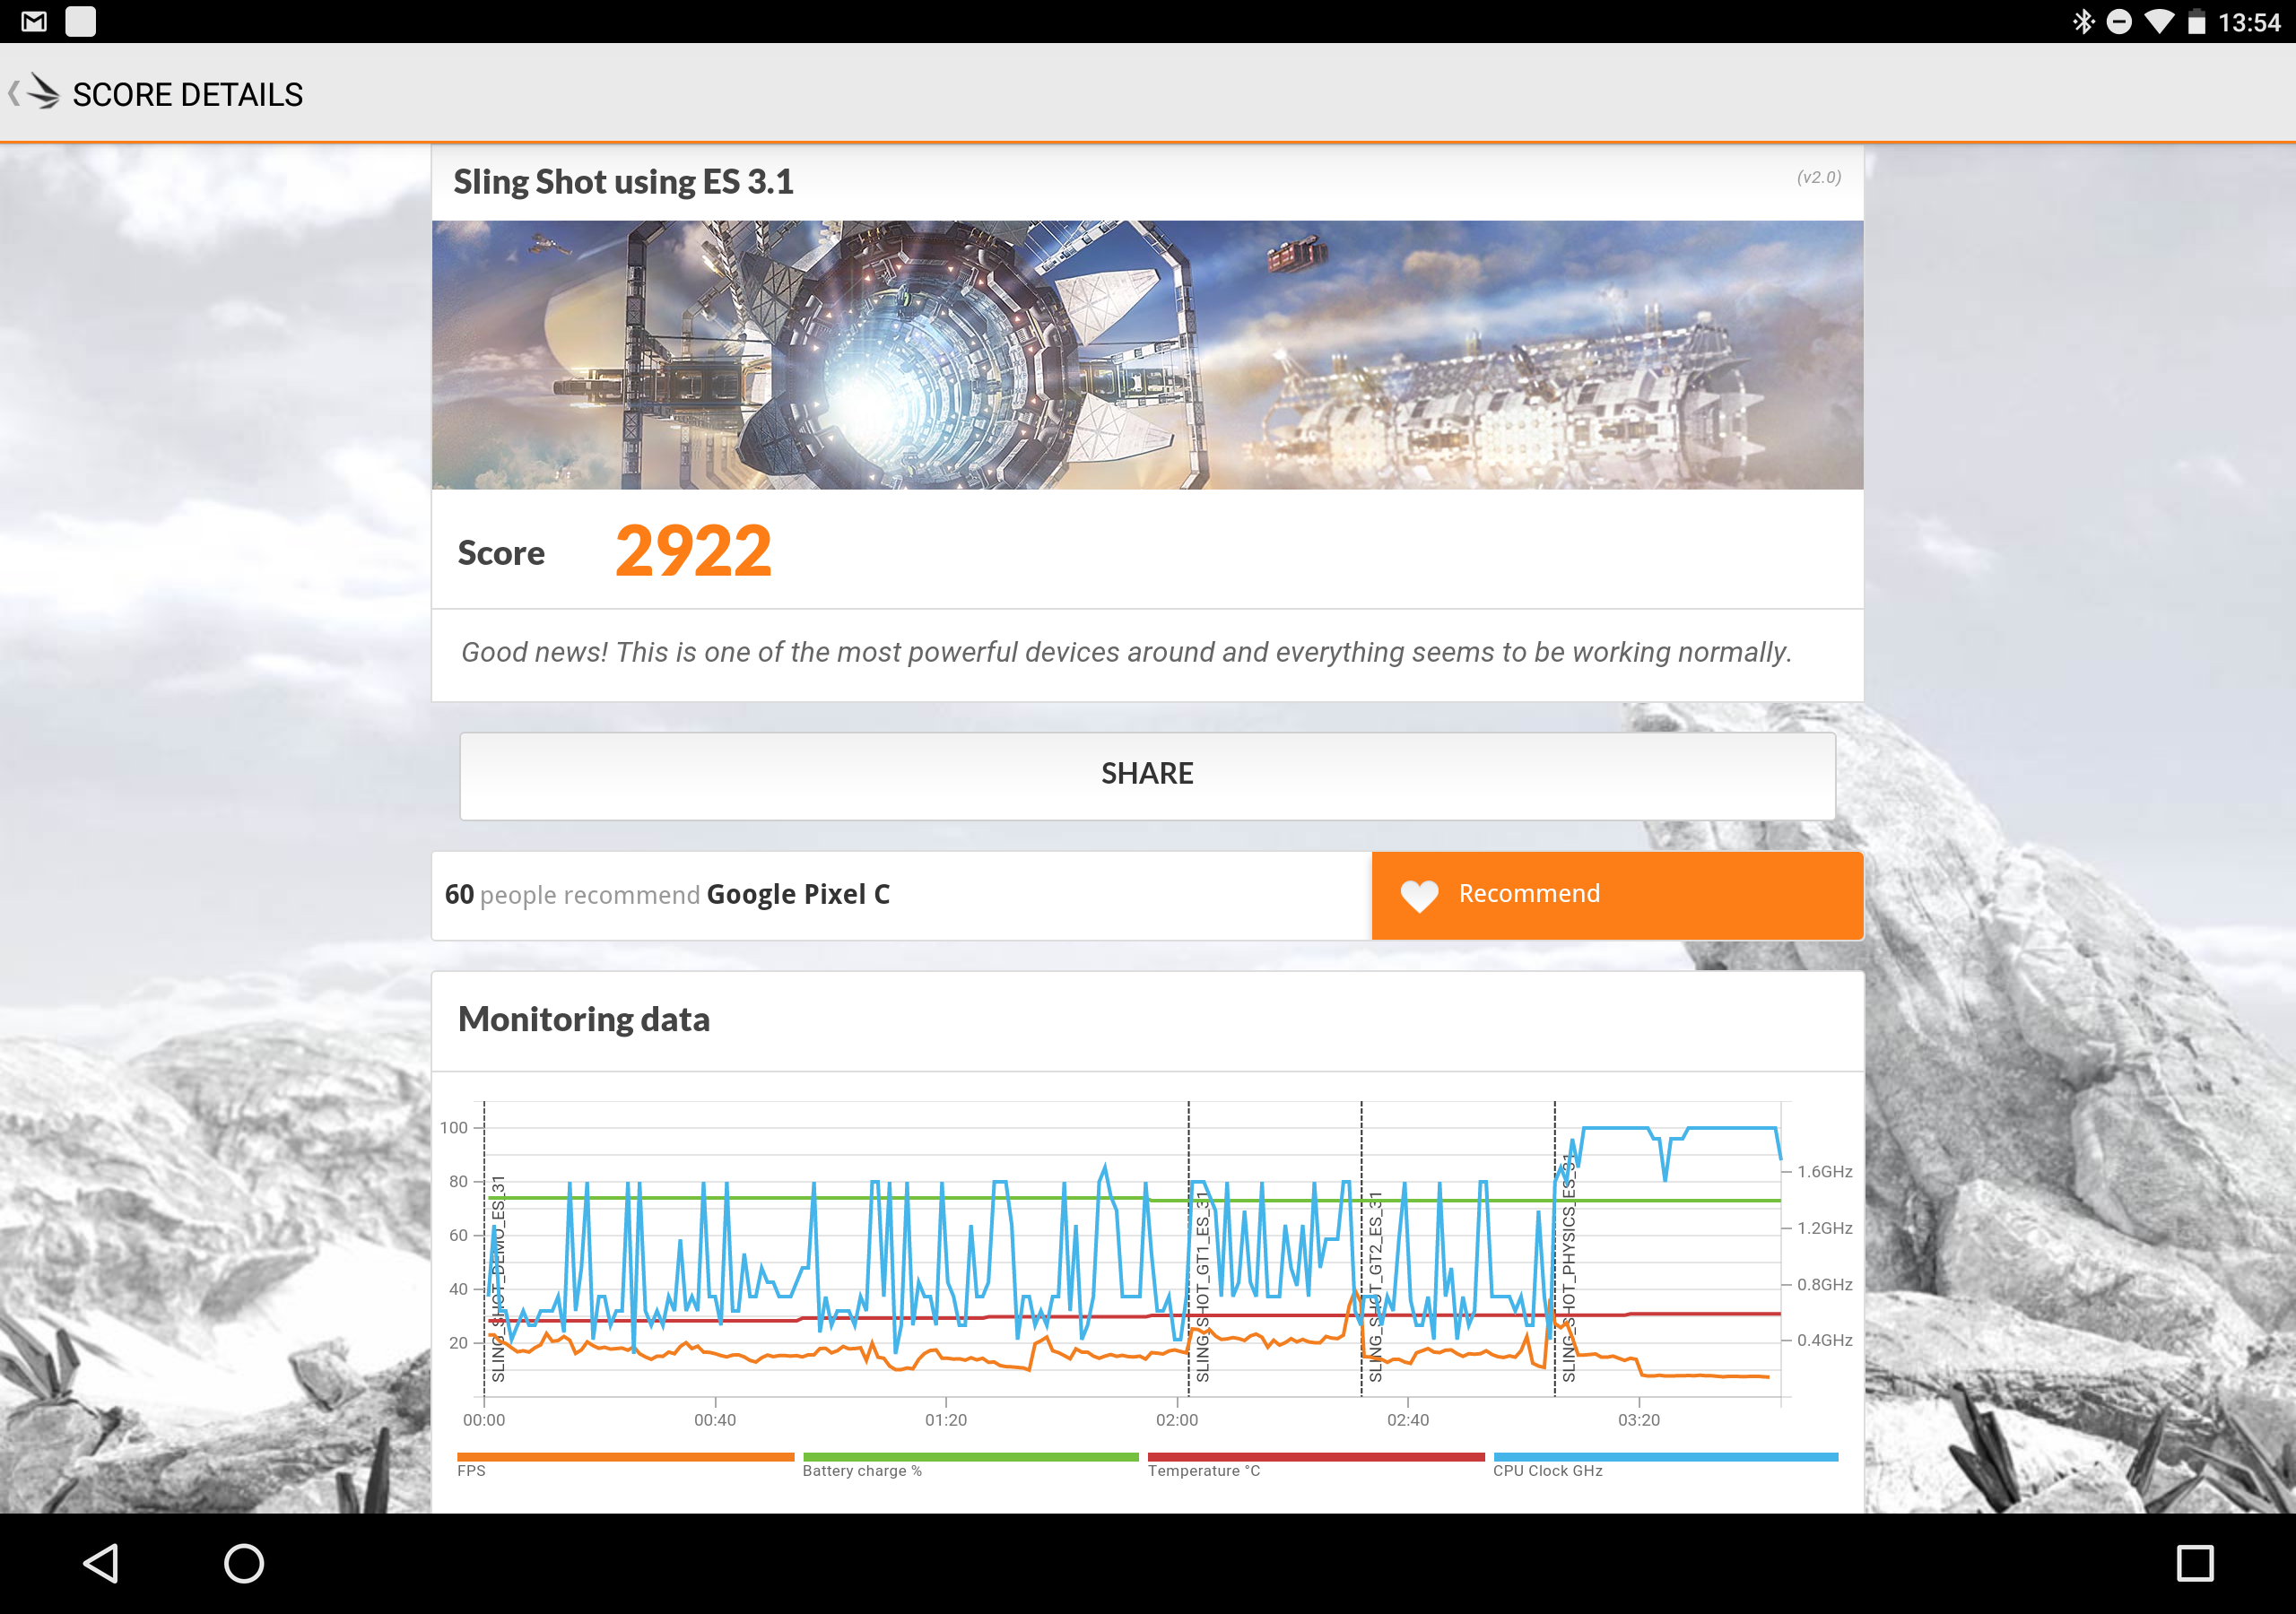
Task: Tap the Android home navigation button
Action: coord(244,1562)
